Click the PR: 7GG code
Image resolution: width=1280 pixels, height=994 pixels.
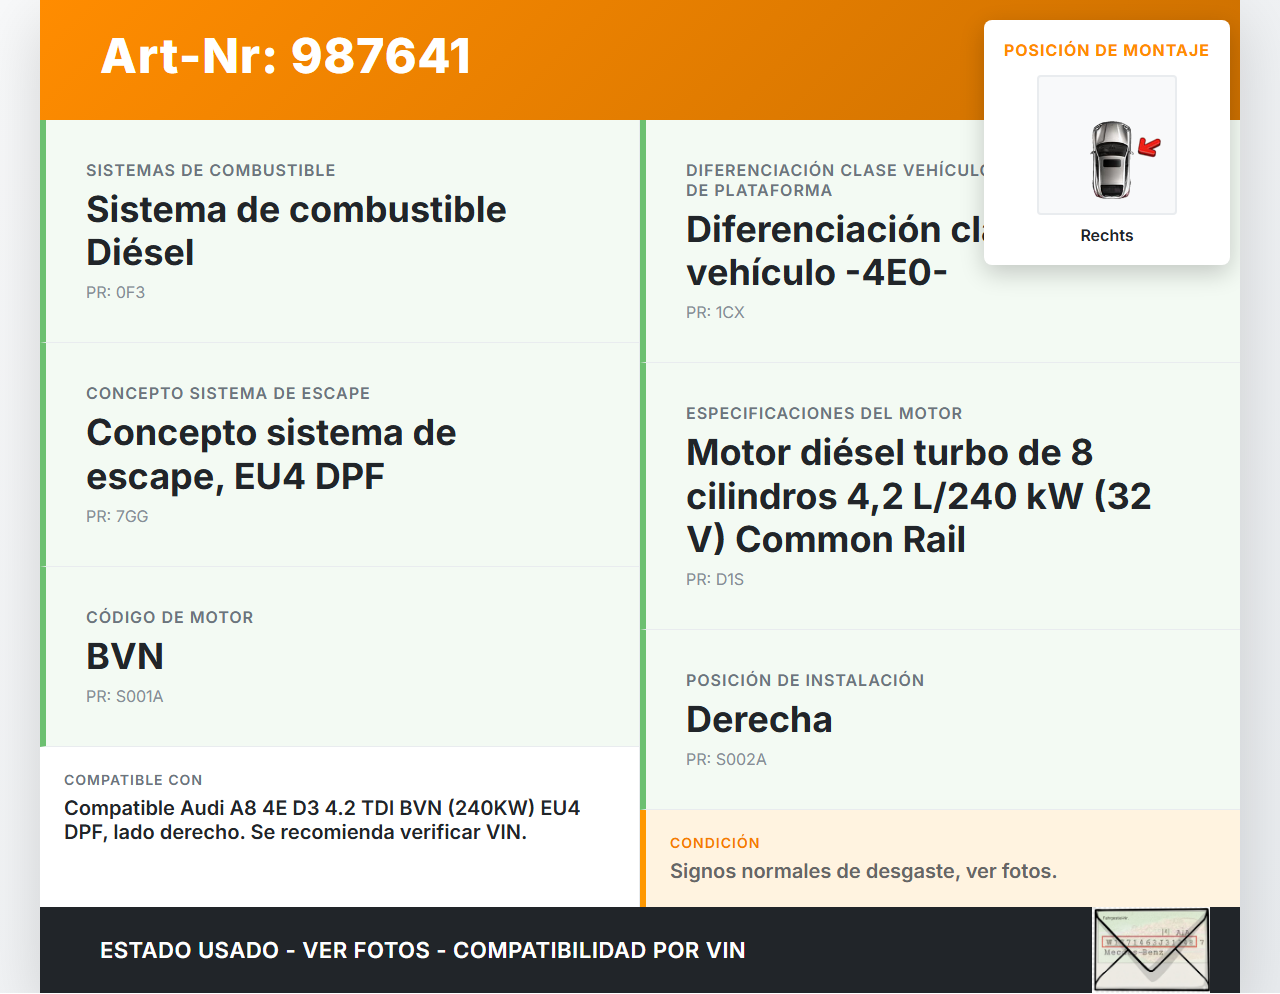tap(117, 517)
